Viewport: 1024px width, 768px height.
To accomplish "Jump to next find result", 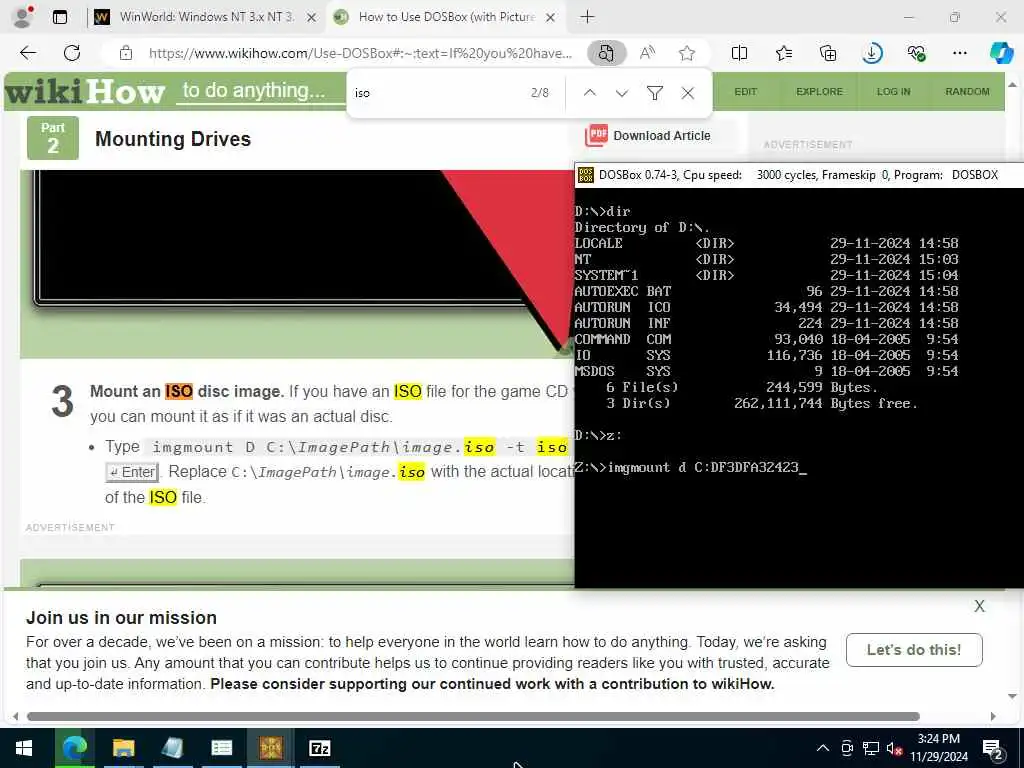I will [x=622, y=93].
